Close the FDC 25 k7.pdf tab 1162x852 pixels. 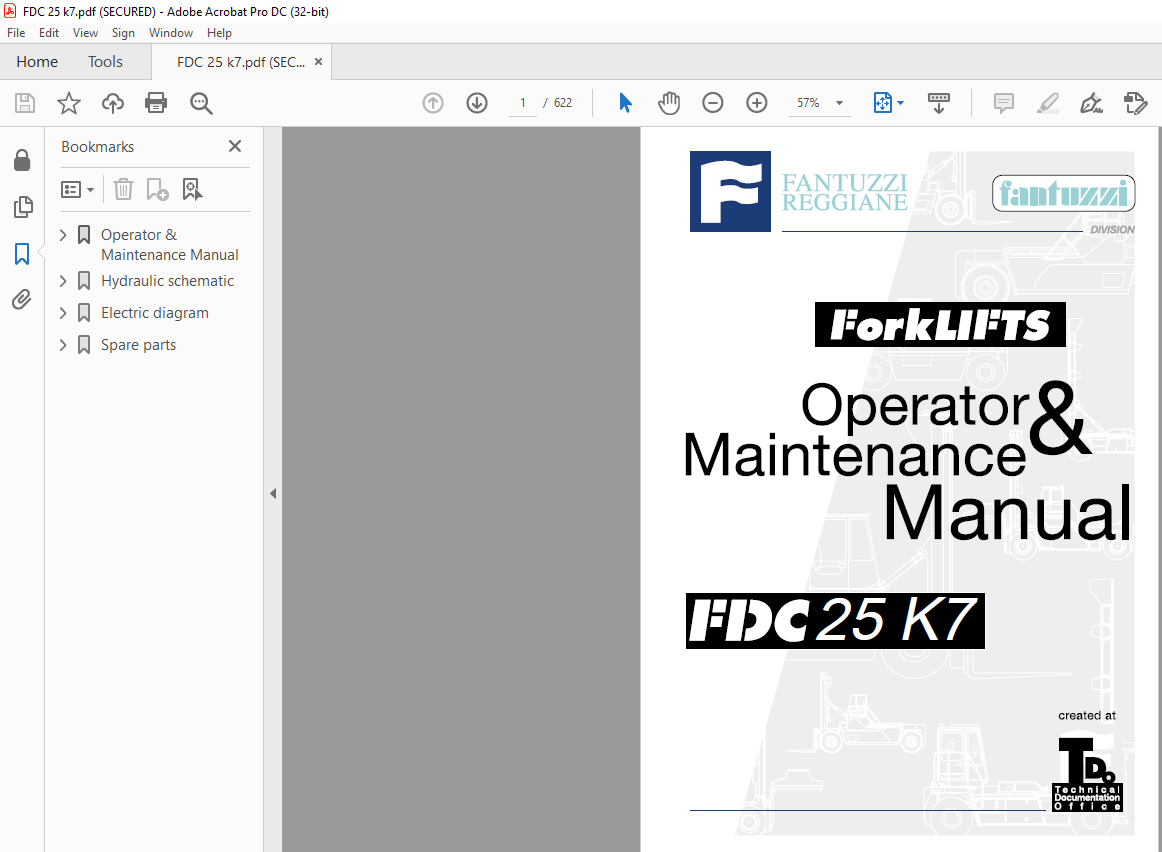pos(319,61)
